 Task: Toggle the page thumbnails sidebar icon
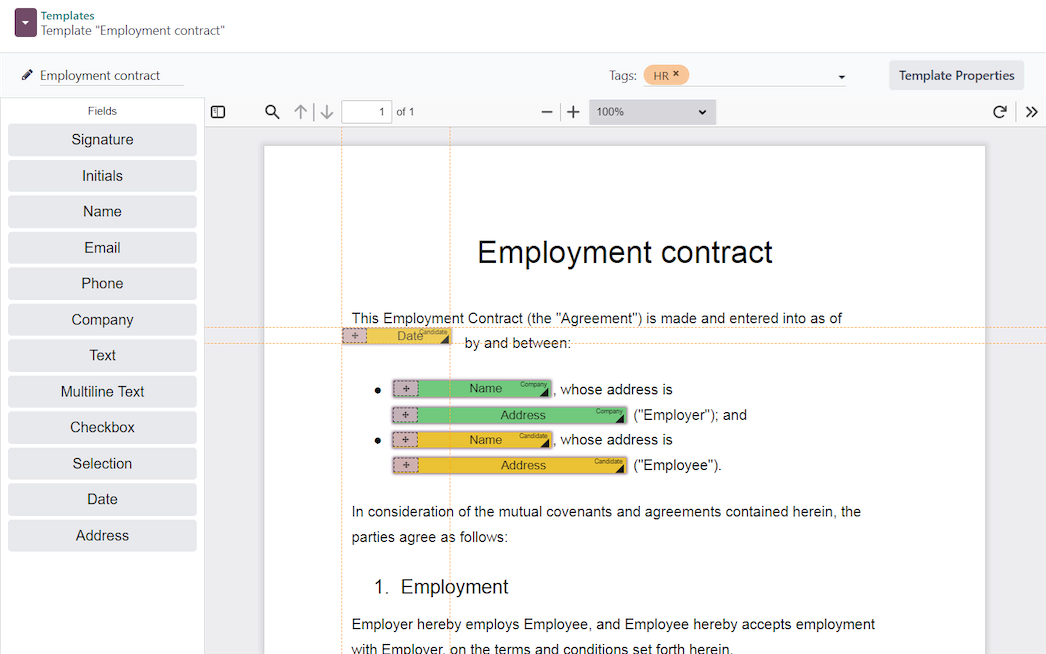tap(218, 111)
